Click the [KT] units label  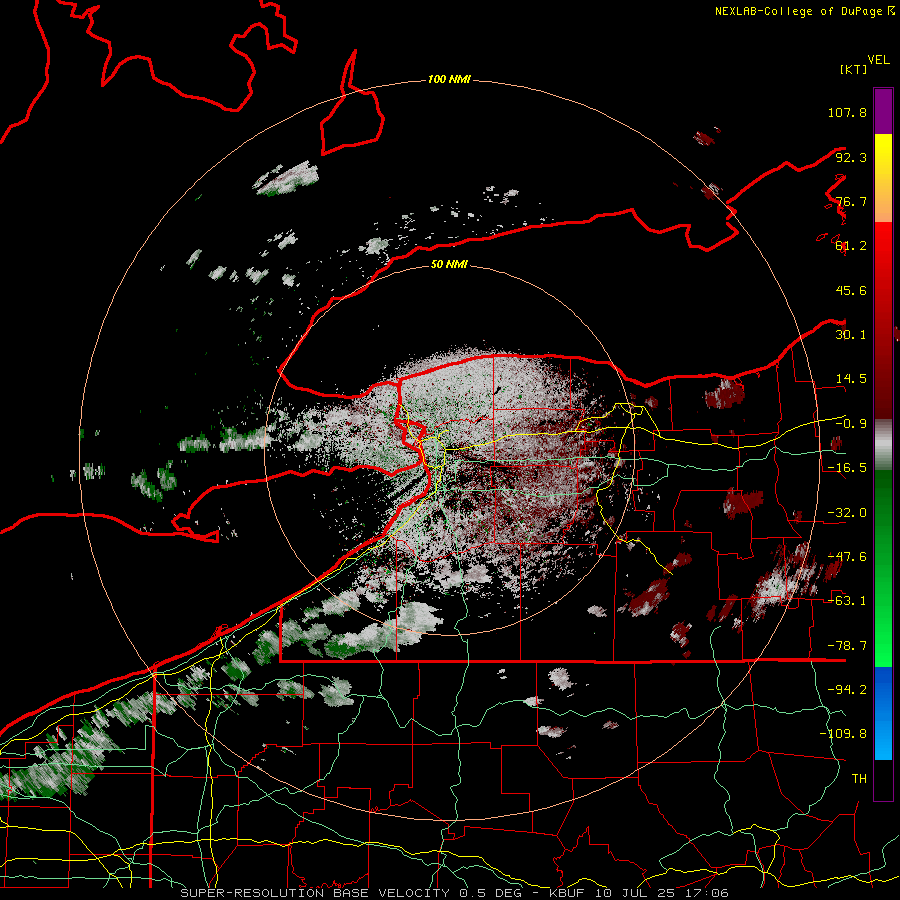[853, 69]
